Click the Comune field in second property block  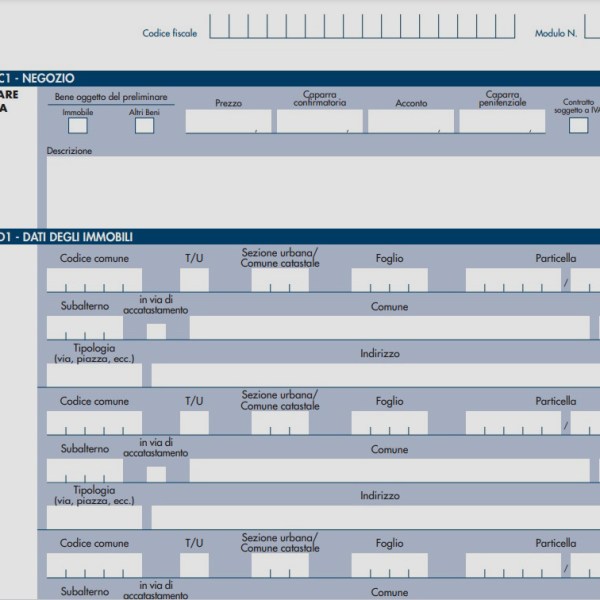[390, 470]
